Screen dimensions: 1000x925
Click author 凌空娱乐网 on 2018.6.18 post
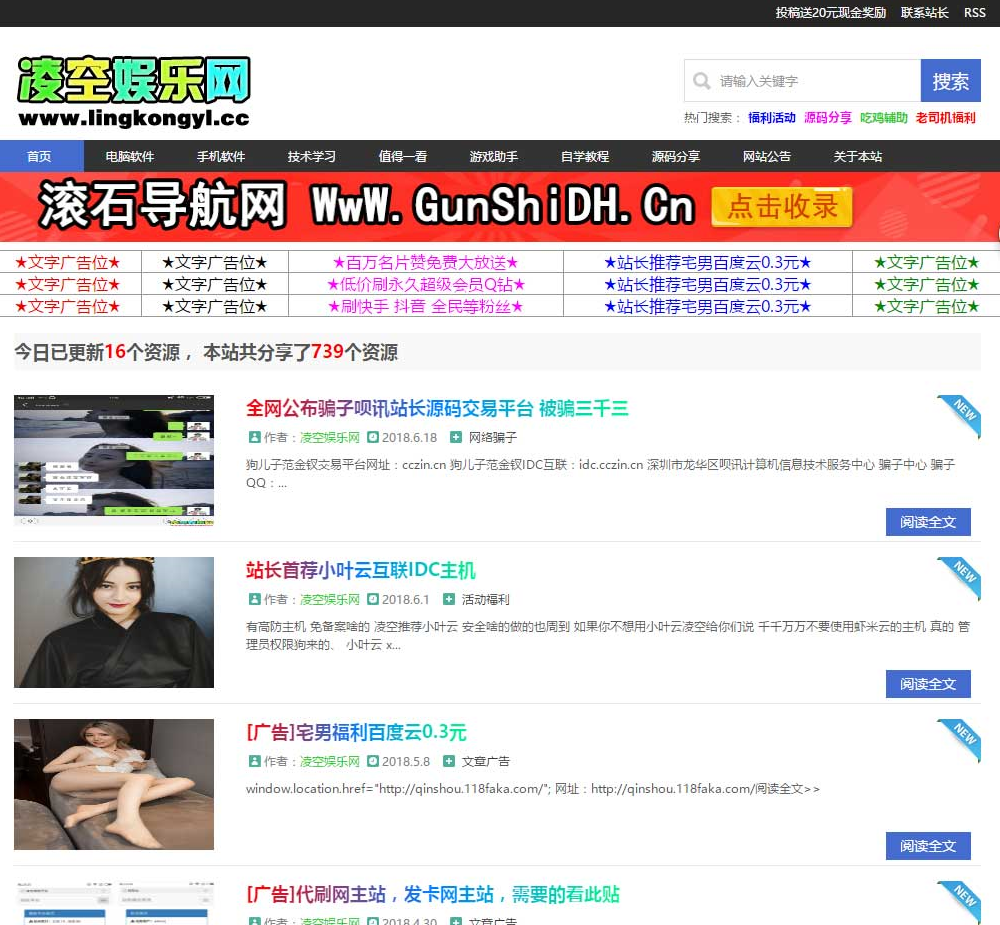click(330, 438)
